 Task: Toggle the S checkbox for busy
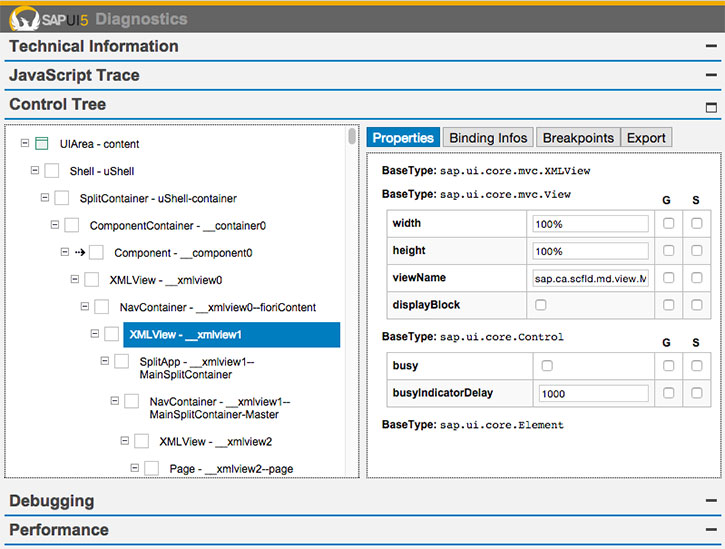696,366
